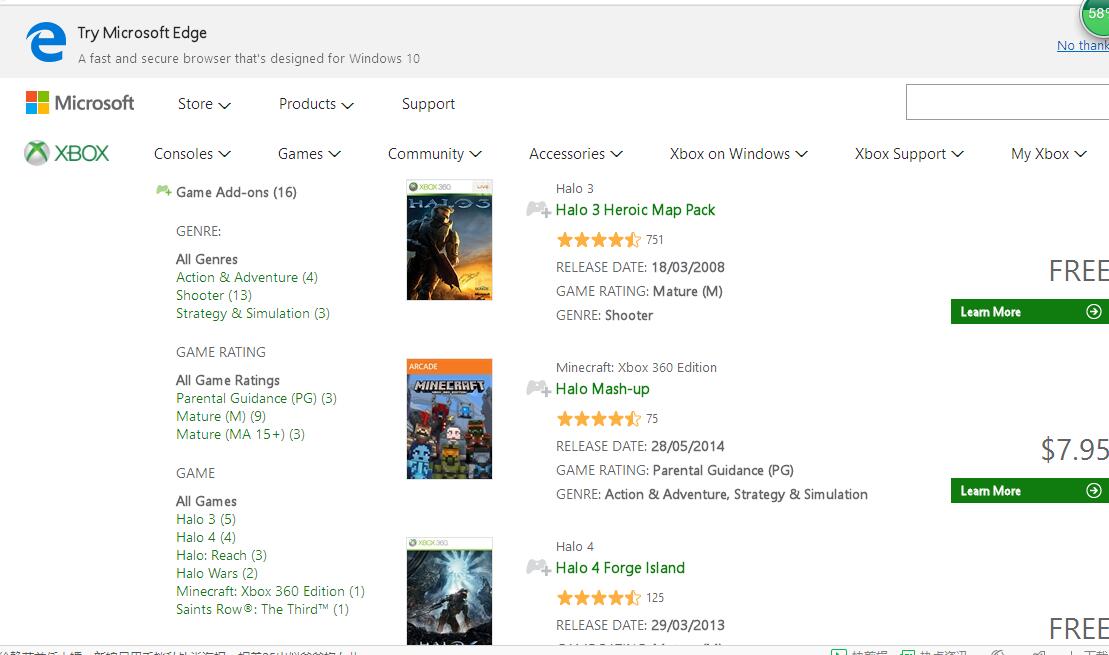Screen dimensions: 1109x655
Task: Filter by Strategy & Simulation genre
Action: click(252, 313)
